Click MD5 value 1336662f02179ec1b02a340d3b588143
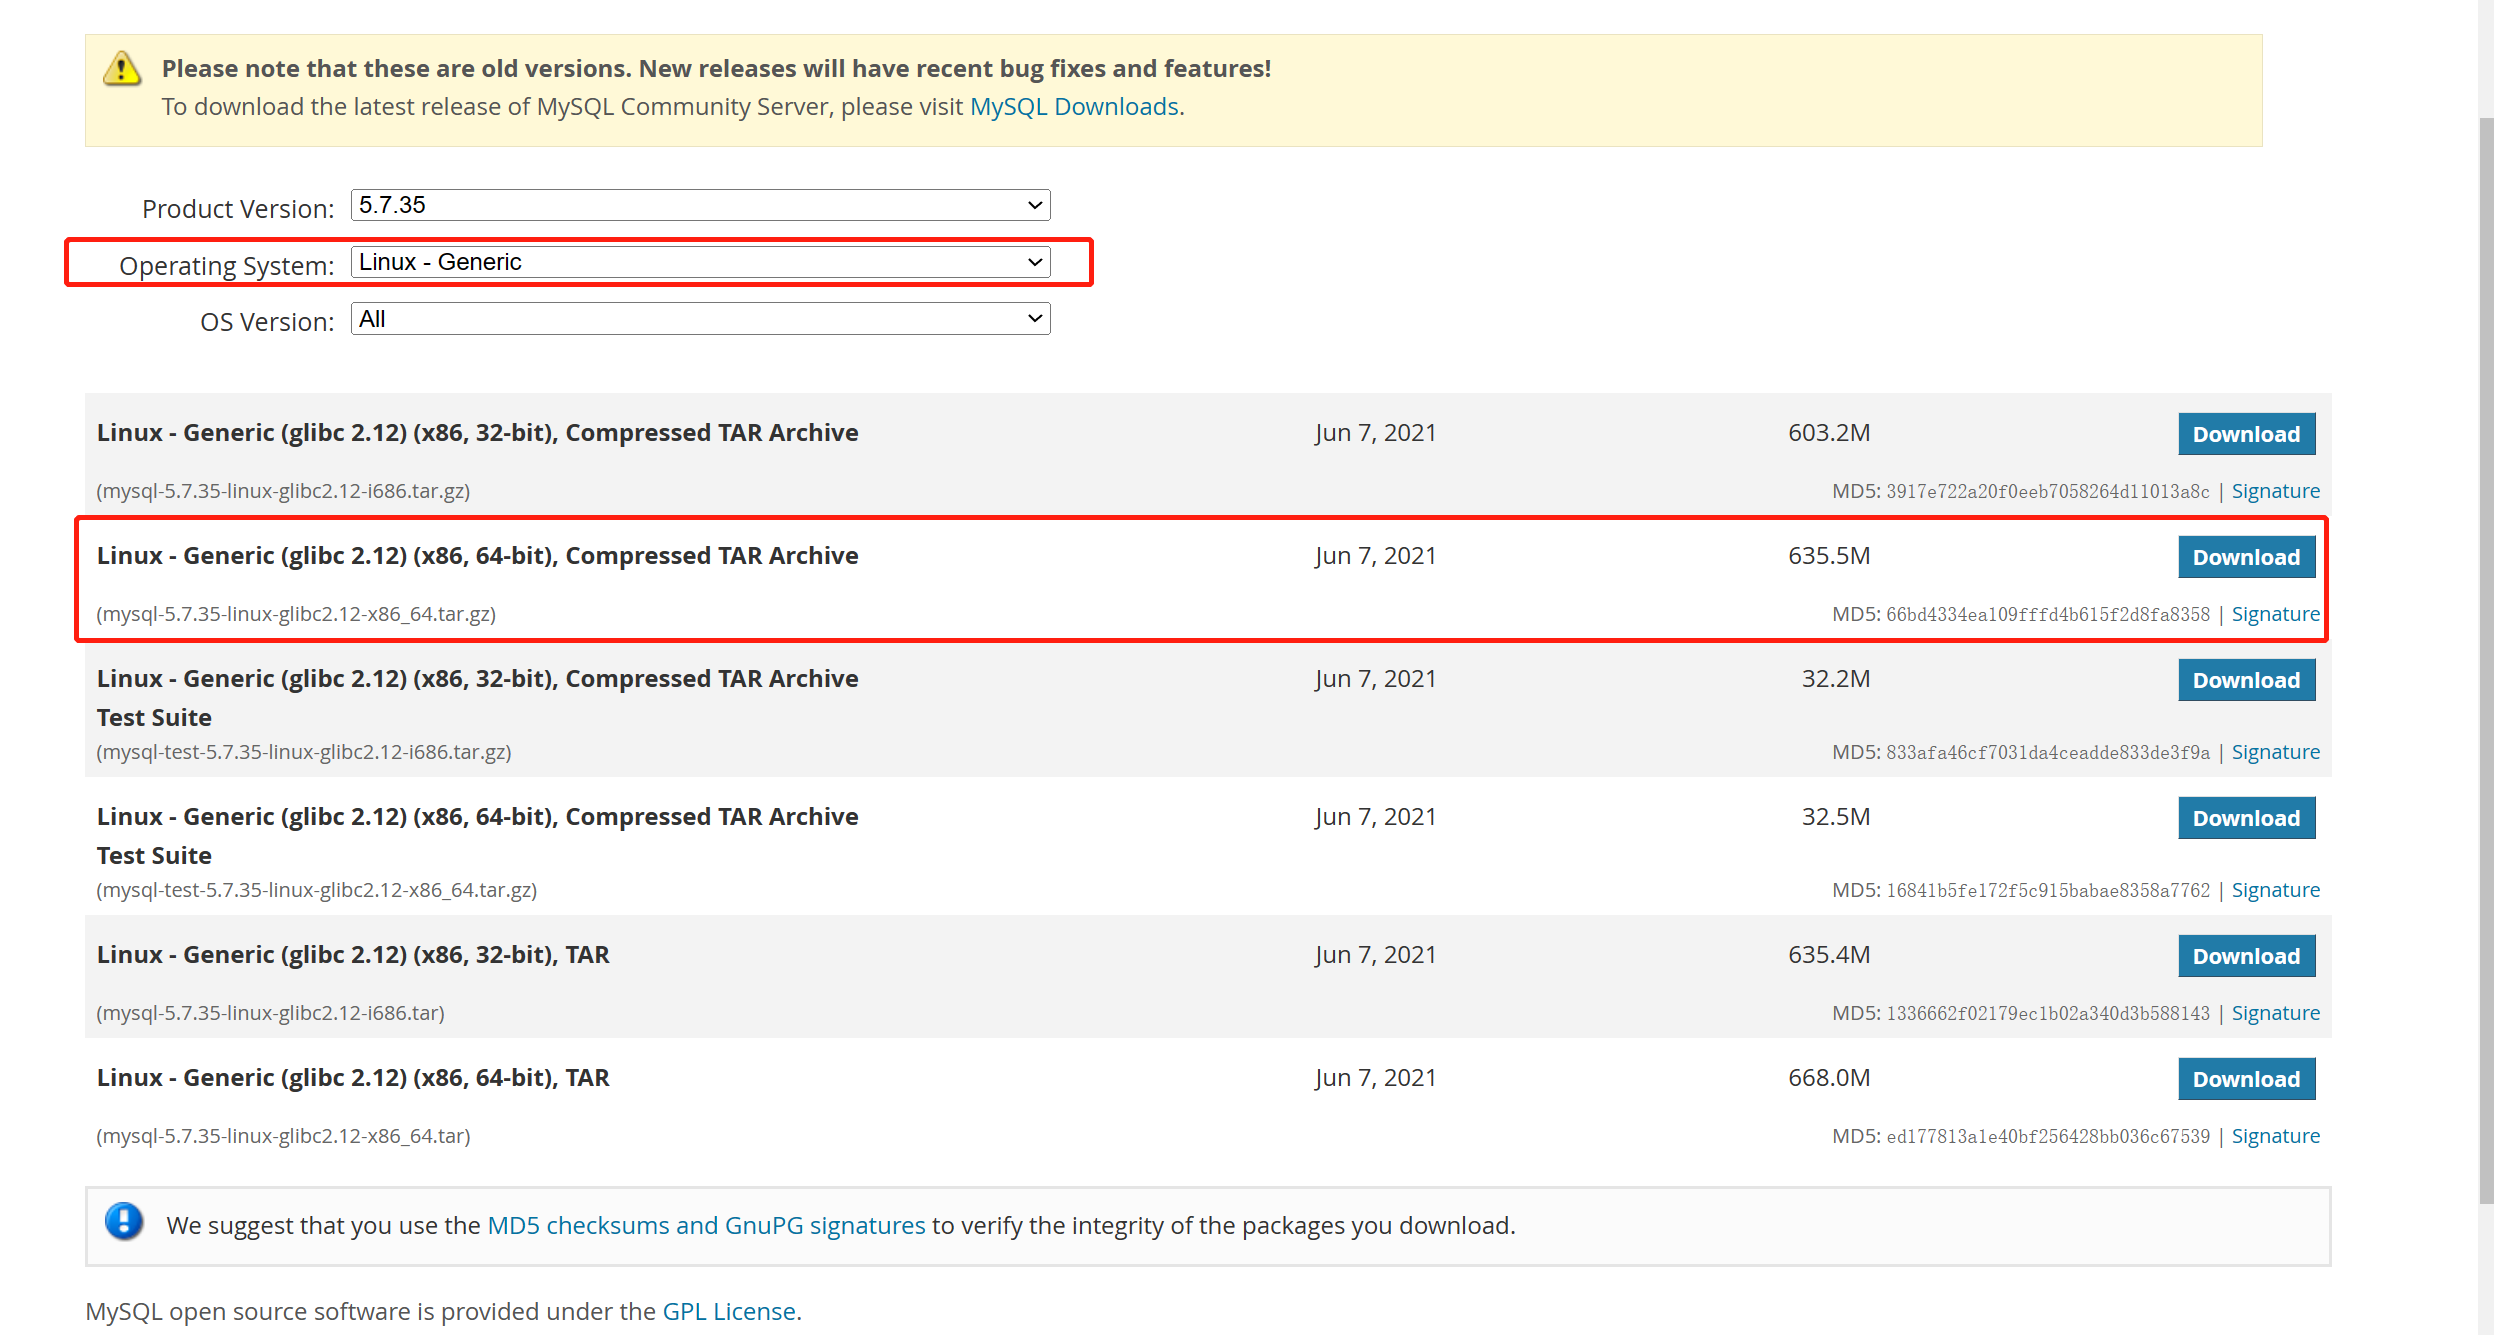 [x=2048, y=1013]
